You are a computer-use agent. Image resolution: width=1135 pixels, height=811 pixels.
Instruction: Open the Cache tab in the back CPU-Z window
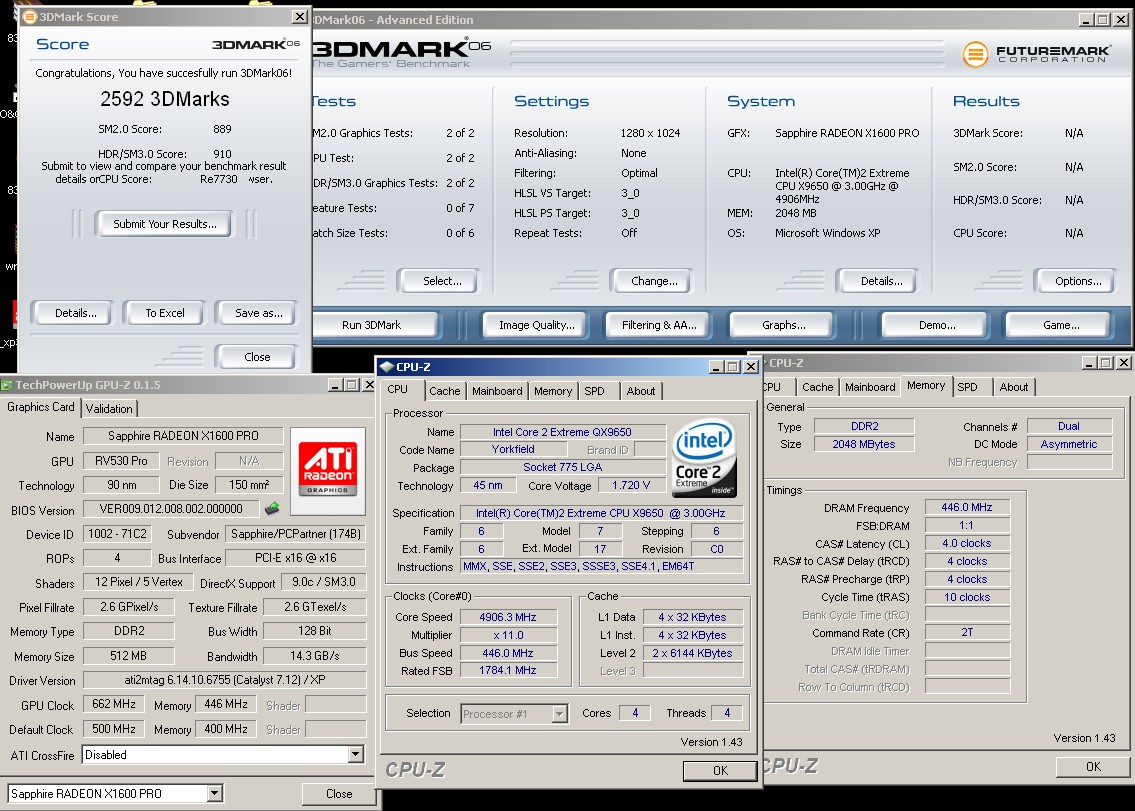817,387
